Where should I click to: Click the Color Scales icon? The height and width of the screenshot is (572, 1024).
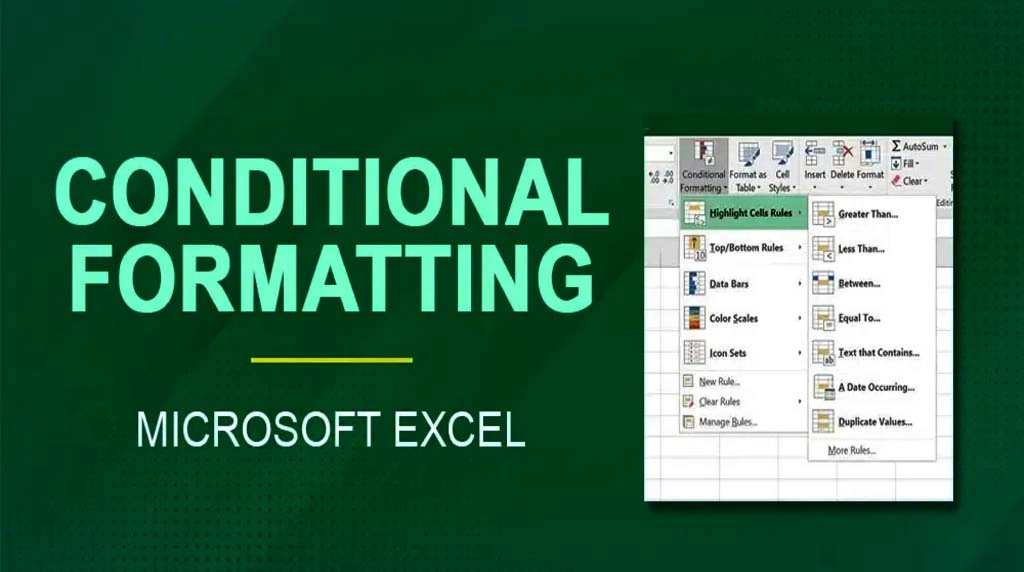[694, 318]
